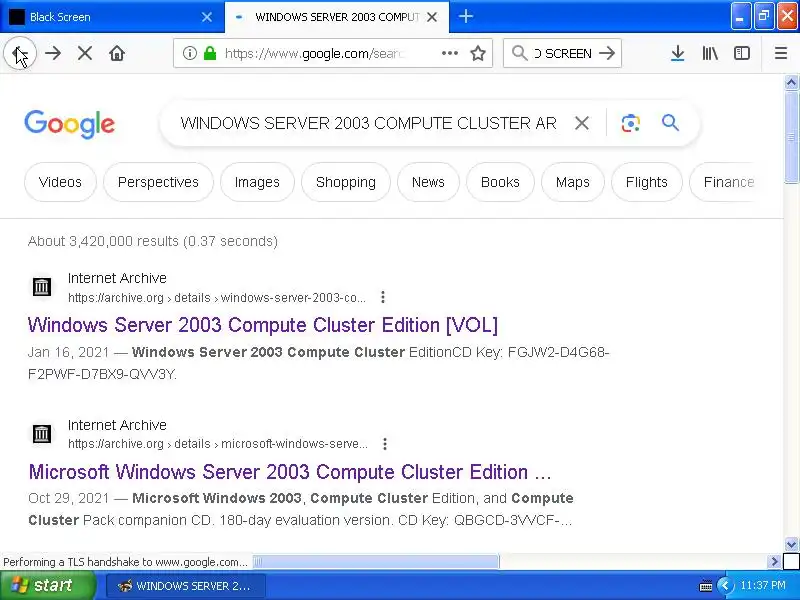Click the blue Google search magnifier
This screenshot has width=800, height=600.
pyautogui.click(x=670, y=123)
